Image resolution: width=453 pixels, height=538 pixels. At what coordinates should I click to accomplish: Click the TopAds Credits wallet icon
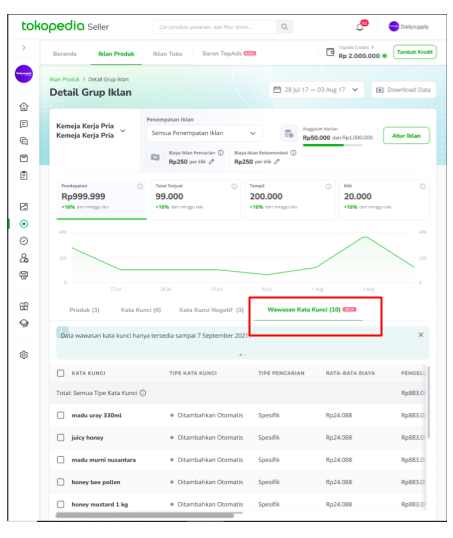tap(330, 52)
